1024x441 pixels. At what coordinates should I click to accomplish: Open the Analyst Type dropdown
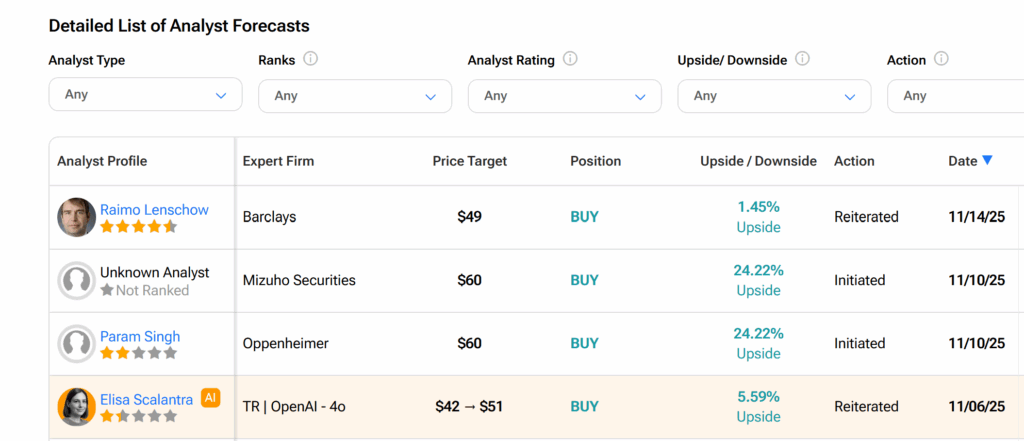coord(145,95)
